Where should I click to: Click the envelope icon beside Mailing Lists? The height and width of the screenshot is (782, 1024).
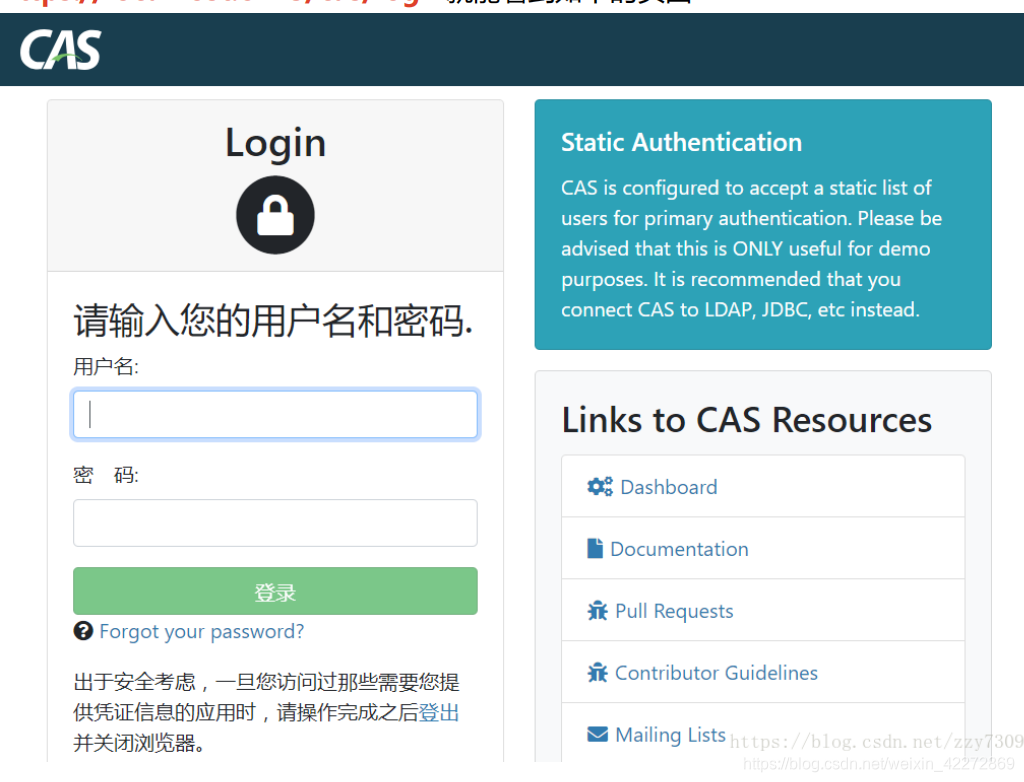click(x=598, y=734)
